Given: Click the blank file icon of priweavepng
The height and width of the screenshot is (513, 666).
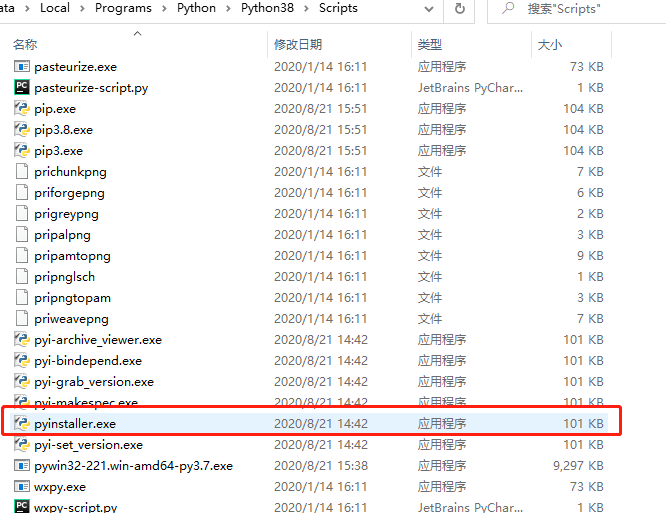Looking at the screenshot, I should tap(22, 319).
